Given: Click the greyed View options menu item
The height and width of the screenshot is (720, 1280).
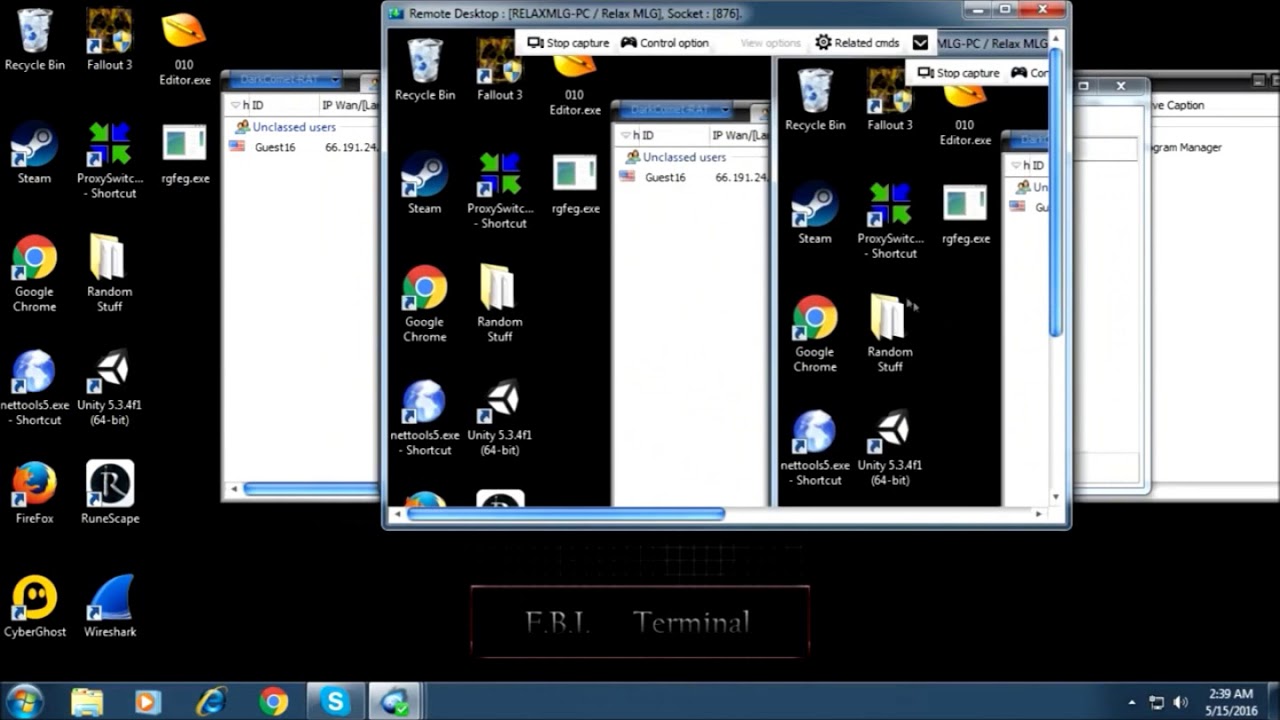Looking at the screenshot, I should tap(770, 43).
